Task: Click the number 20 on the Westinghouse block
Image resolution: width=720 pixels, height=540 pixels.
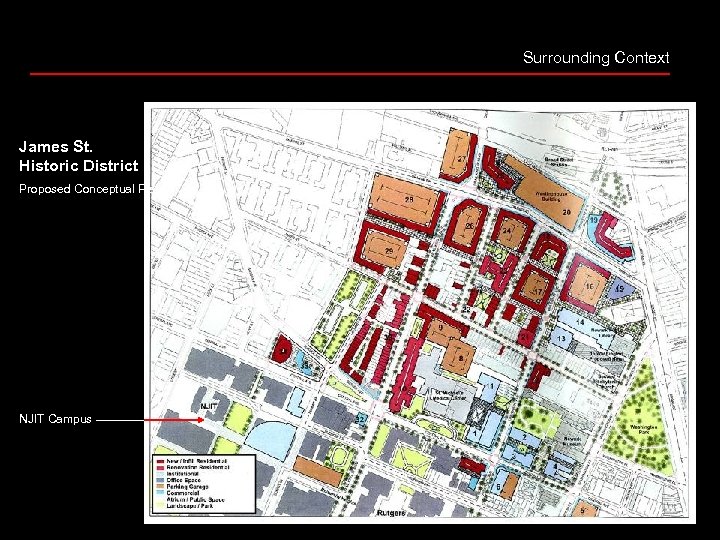Action: point(566,213)
